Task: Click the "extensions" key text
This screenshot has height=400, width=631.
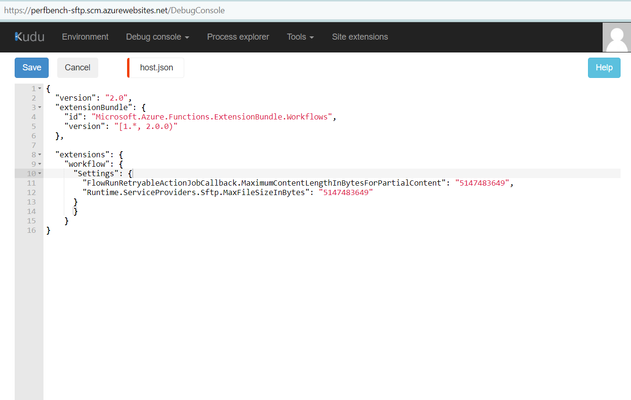Action: click(x=82, y=155)
